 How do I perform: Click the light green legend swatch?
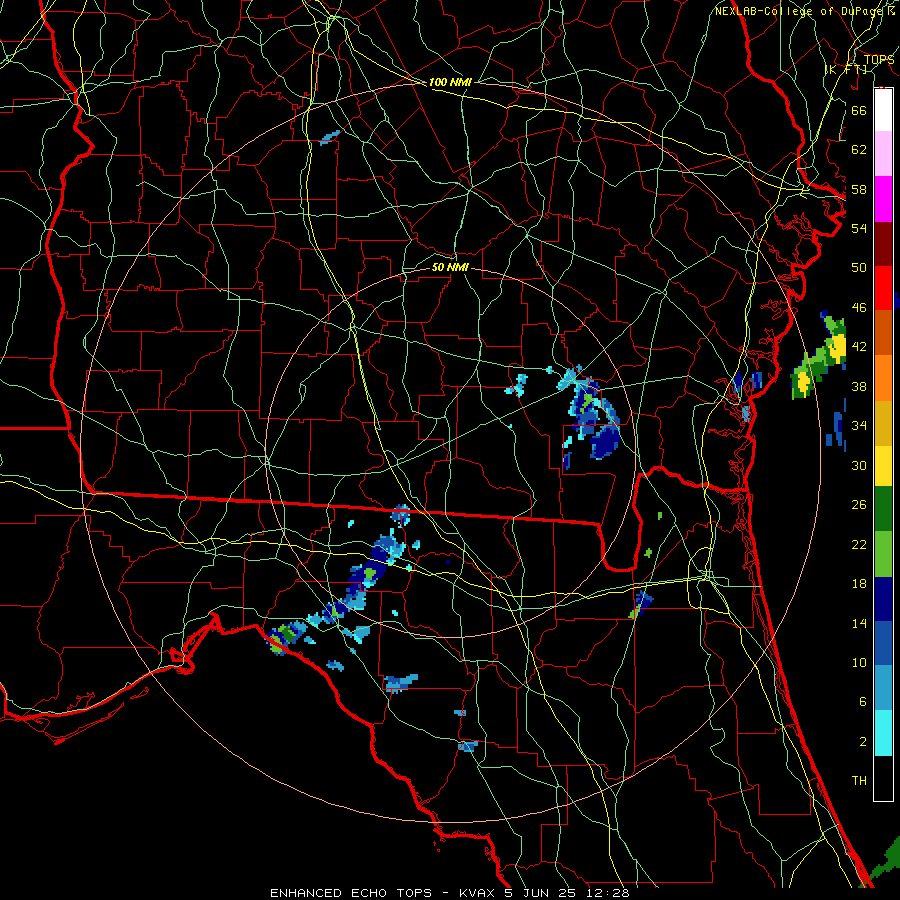click(883, 554)
